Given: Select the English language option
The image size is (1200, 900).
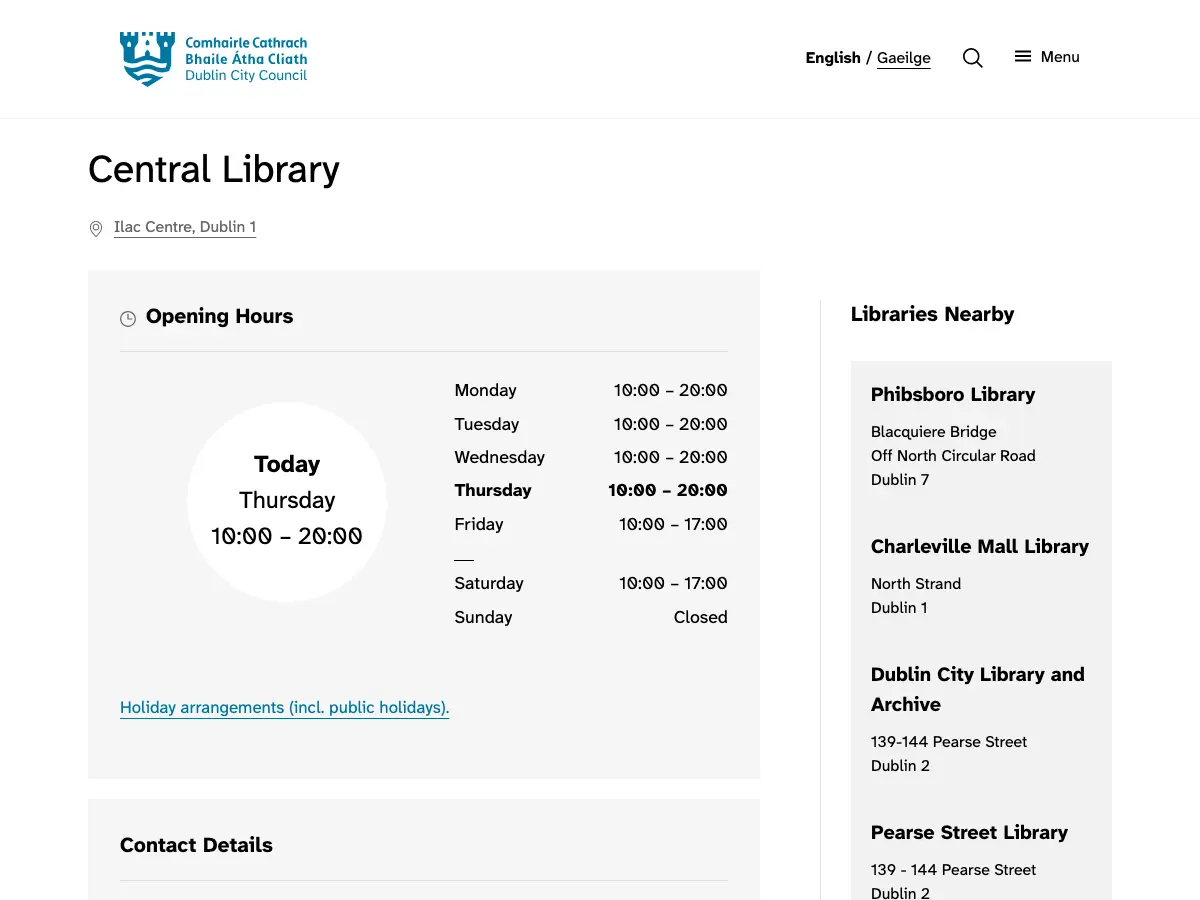Looking at the screenshot, I should coord(833,58).
